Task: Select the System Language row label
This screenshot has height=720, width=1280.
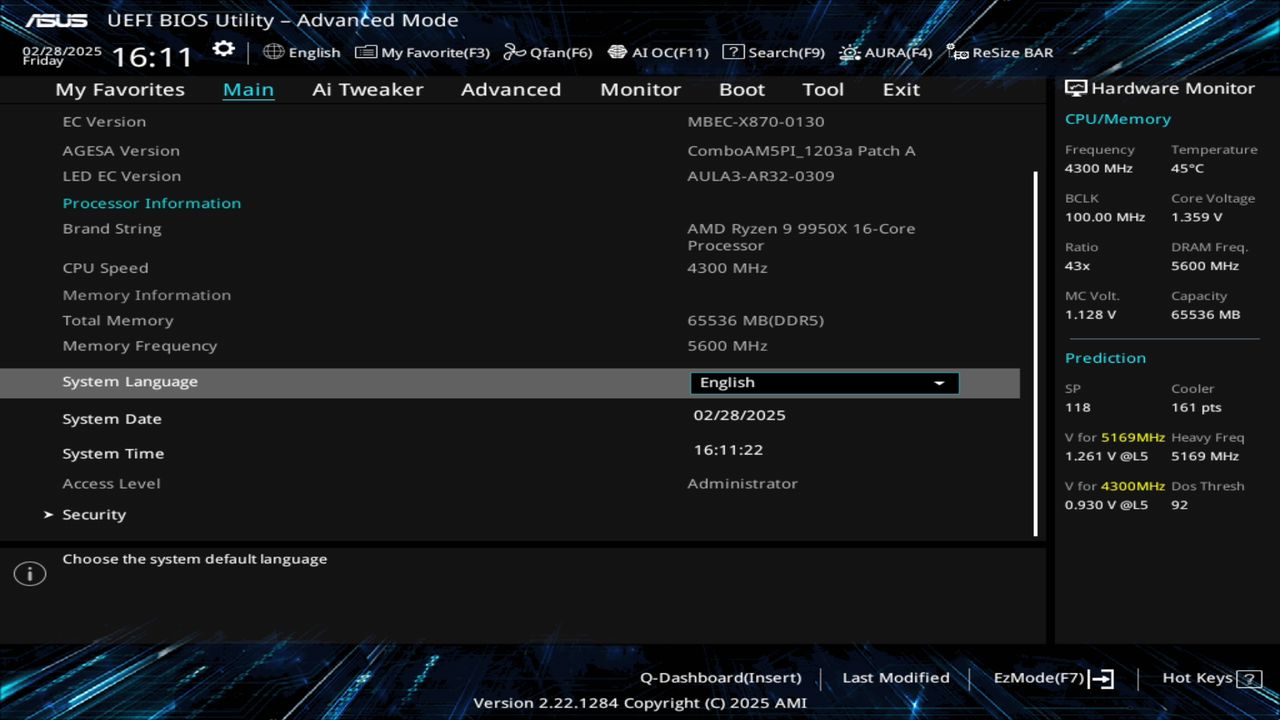Action: point(130,382)
